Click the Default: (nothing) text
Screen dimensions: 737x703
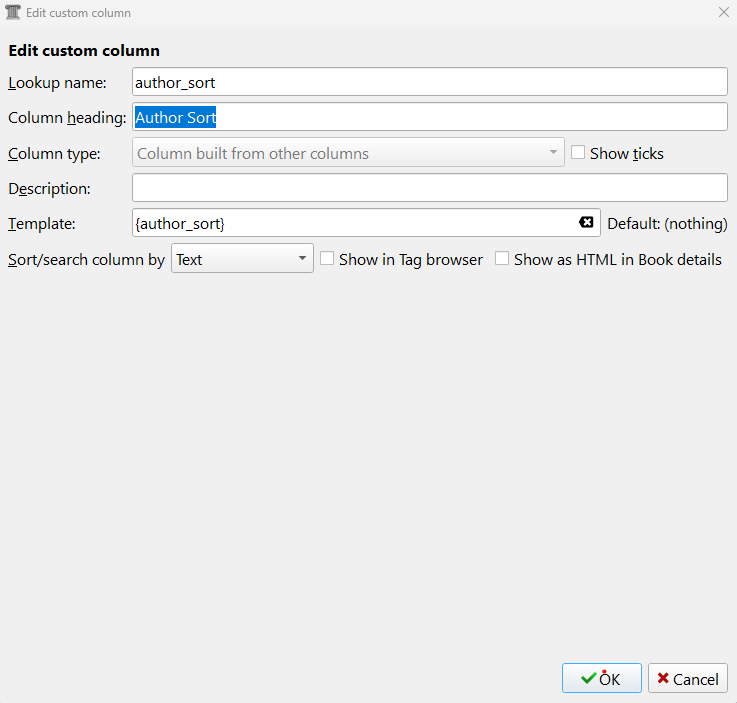point(667,223)
